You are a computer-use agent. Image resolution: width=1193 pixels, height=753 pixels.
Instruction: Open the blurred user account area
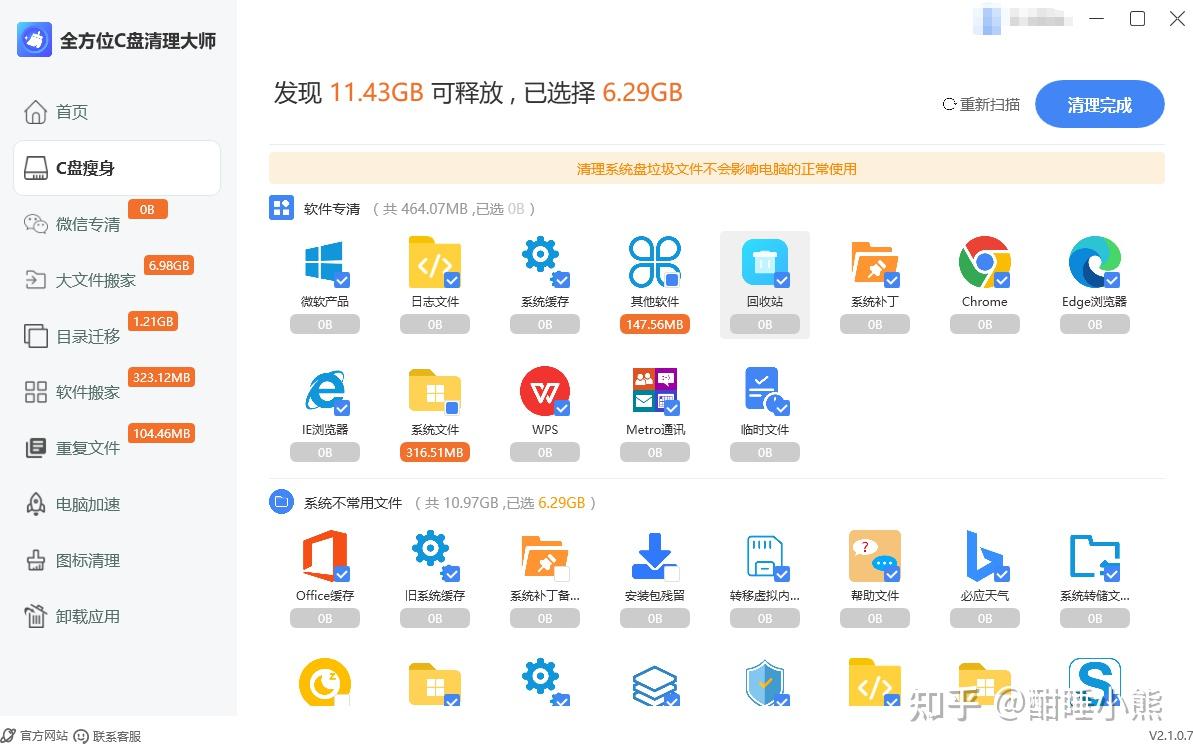point(1023,19)
